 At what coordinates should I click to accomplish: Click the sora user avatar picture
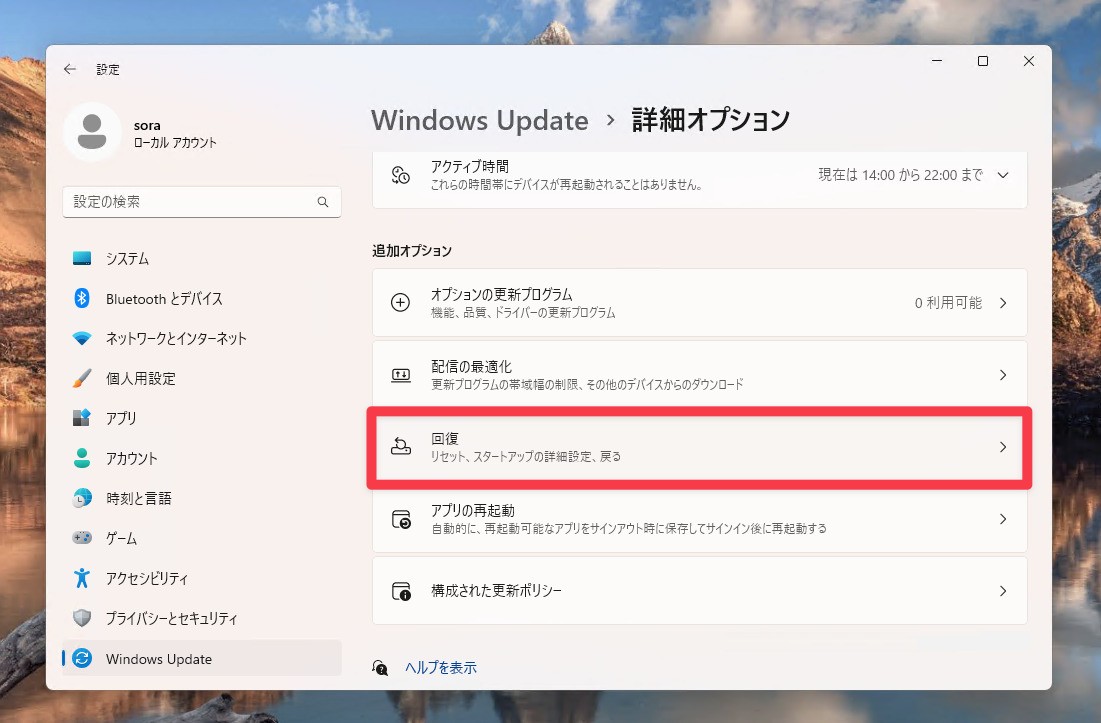[92, 133]
